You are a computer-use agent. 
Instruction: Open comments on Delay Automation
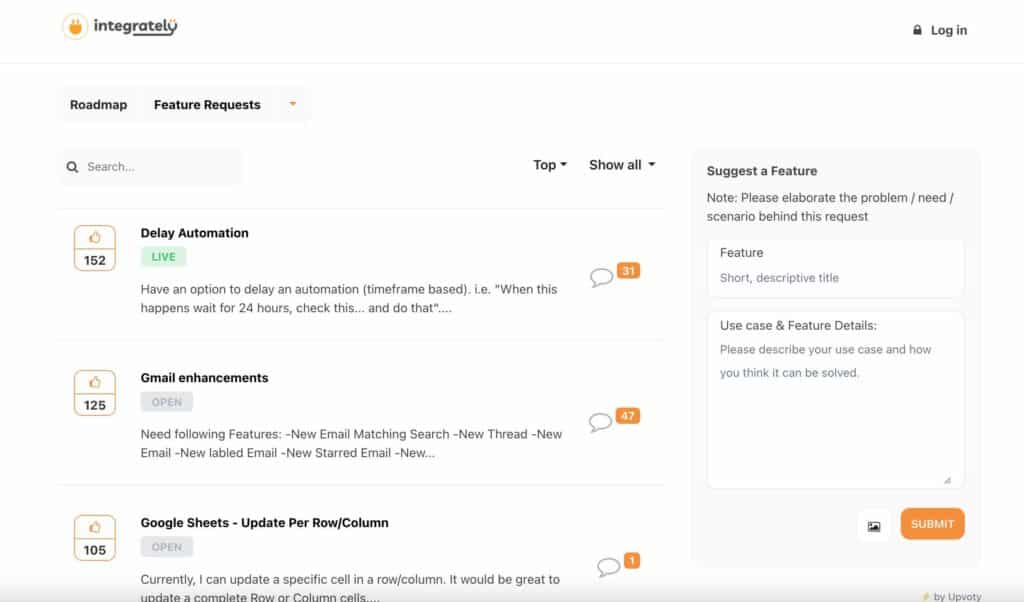point(602,277)
